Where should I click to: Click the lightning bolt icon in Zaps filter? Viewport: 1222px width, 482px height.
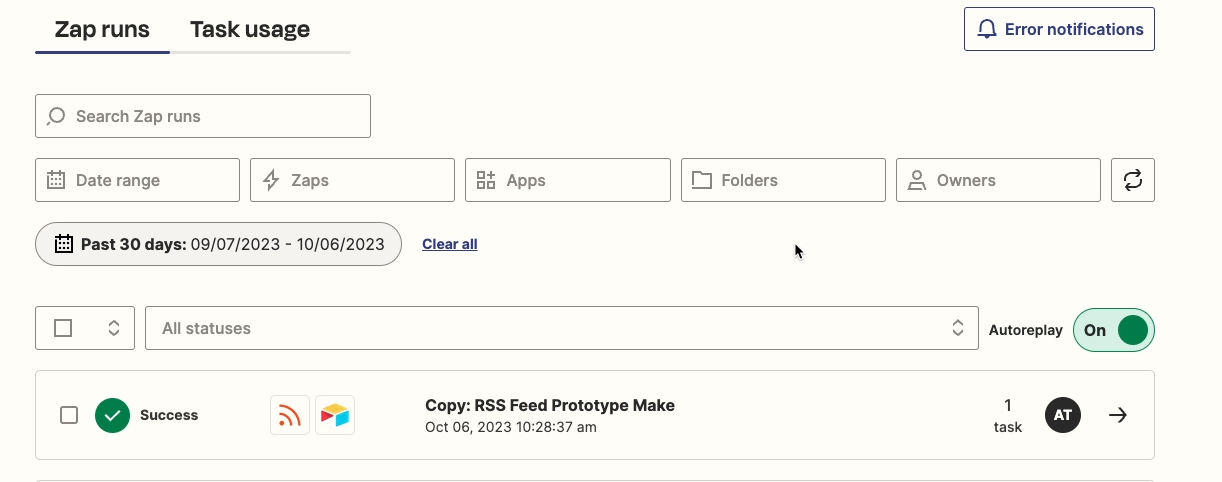271,180
